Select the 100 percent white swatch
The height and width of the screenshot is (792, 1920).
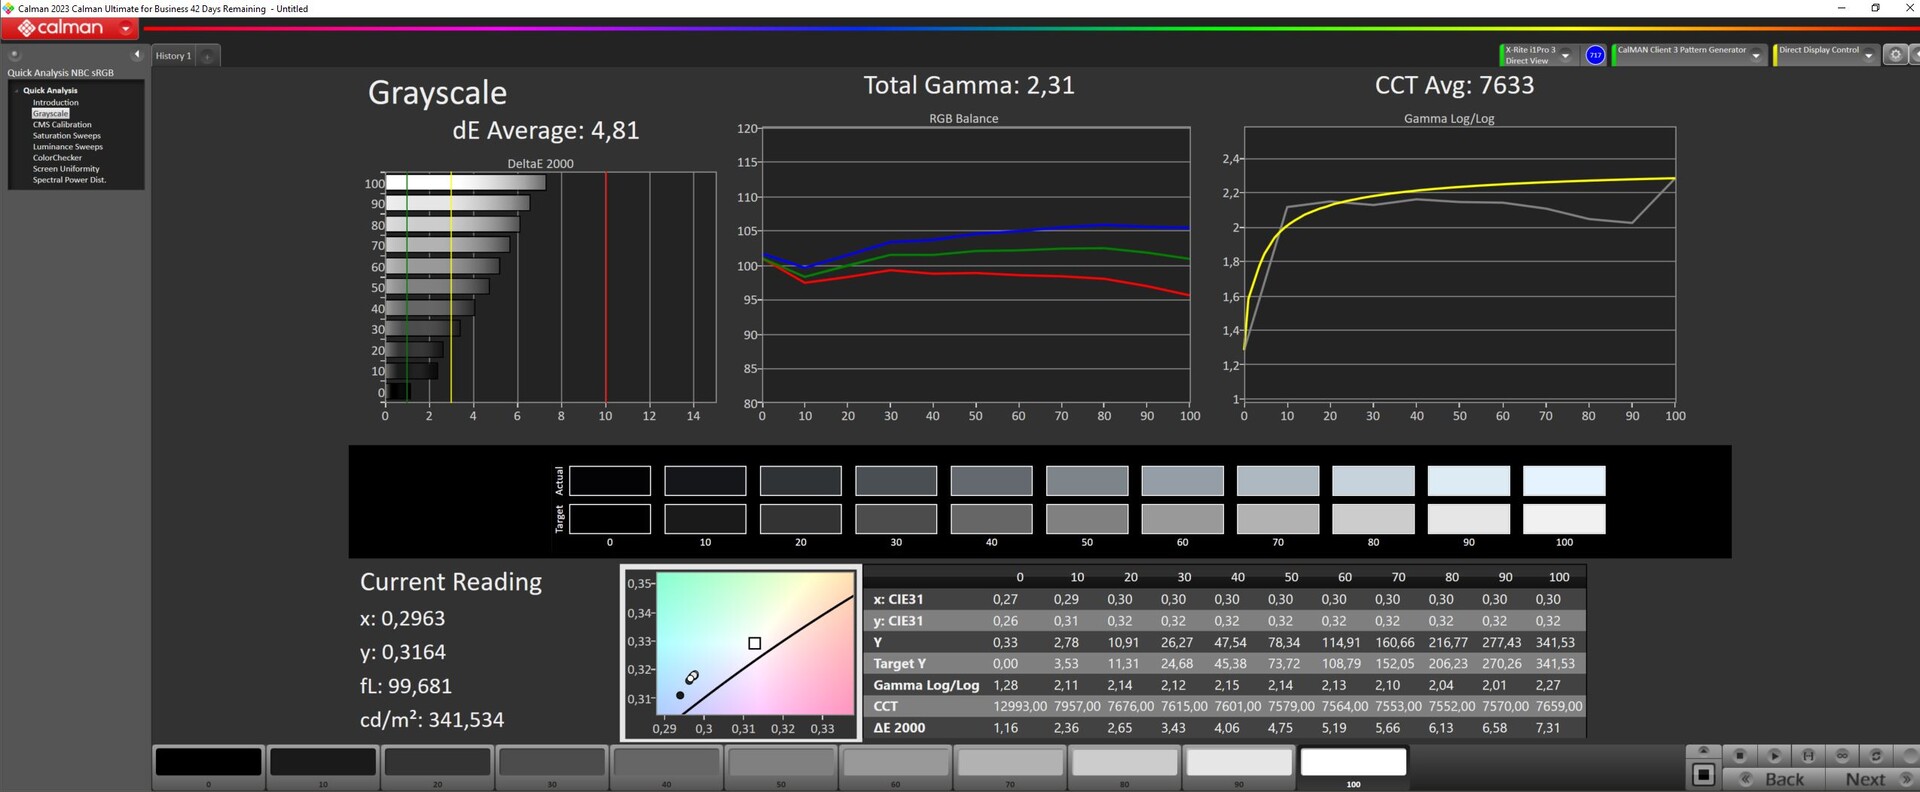point(1353,763)
